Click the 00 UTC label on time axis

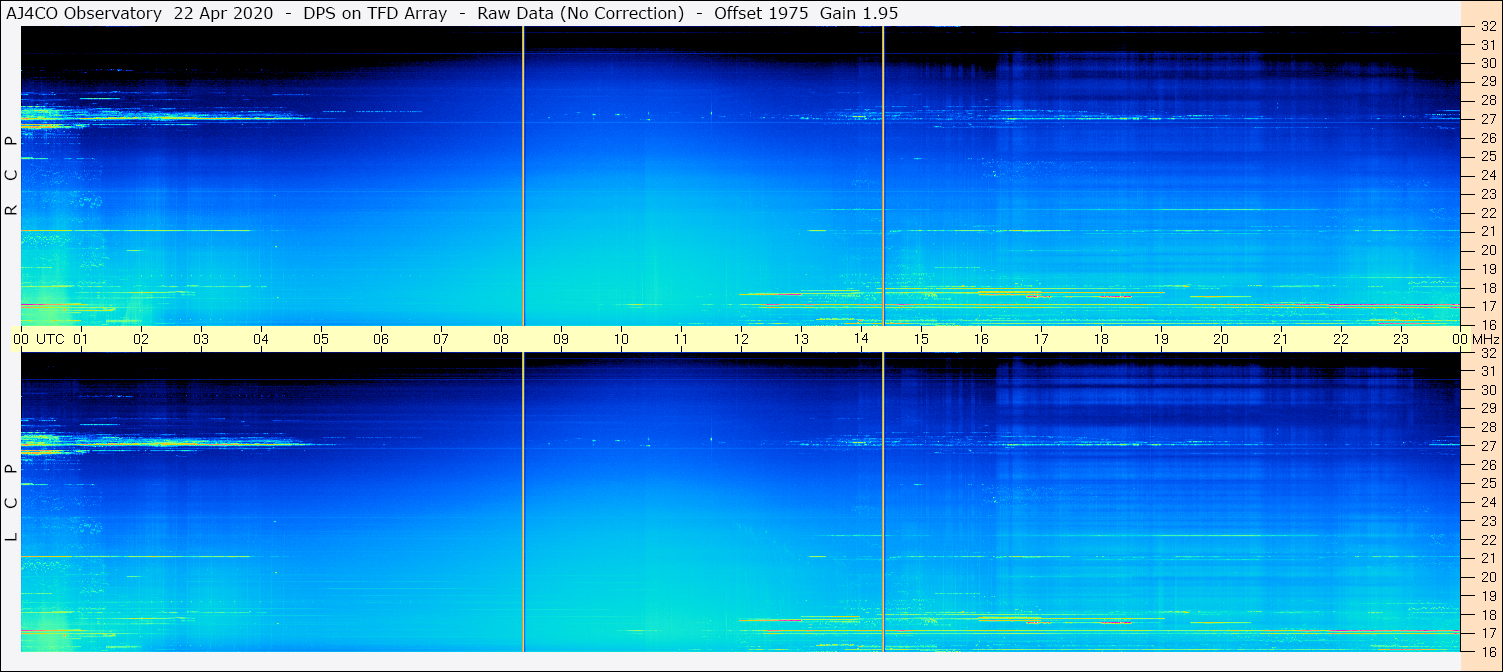39,339
